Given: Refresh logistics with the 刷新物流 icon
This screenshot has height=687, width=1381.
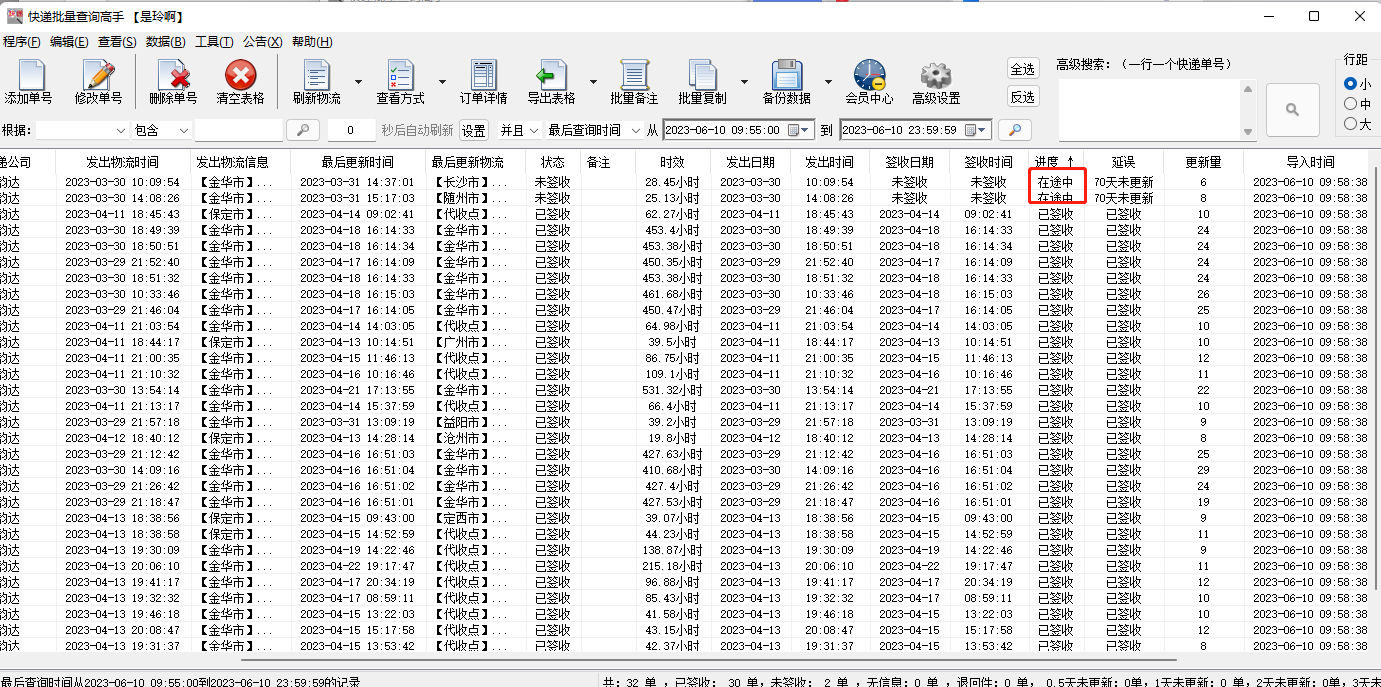Looking at the screenshot, I should (315, 80).
